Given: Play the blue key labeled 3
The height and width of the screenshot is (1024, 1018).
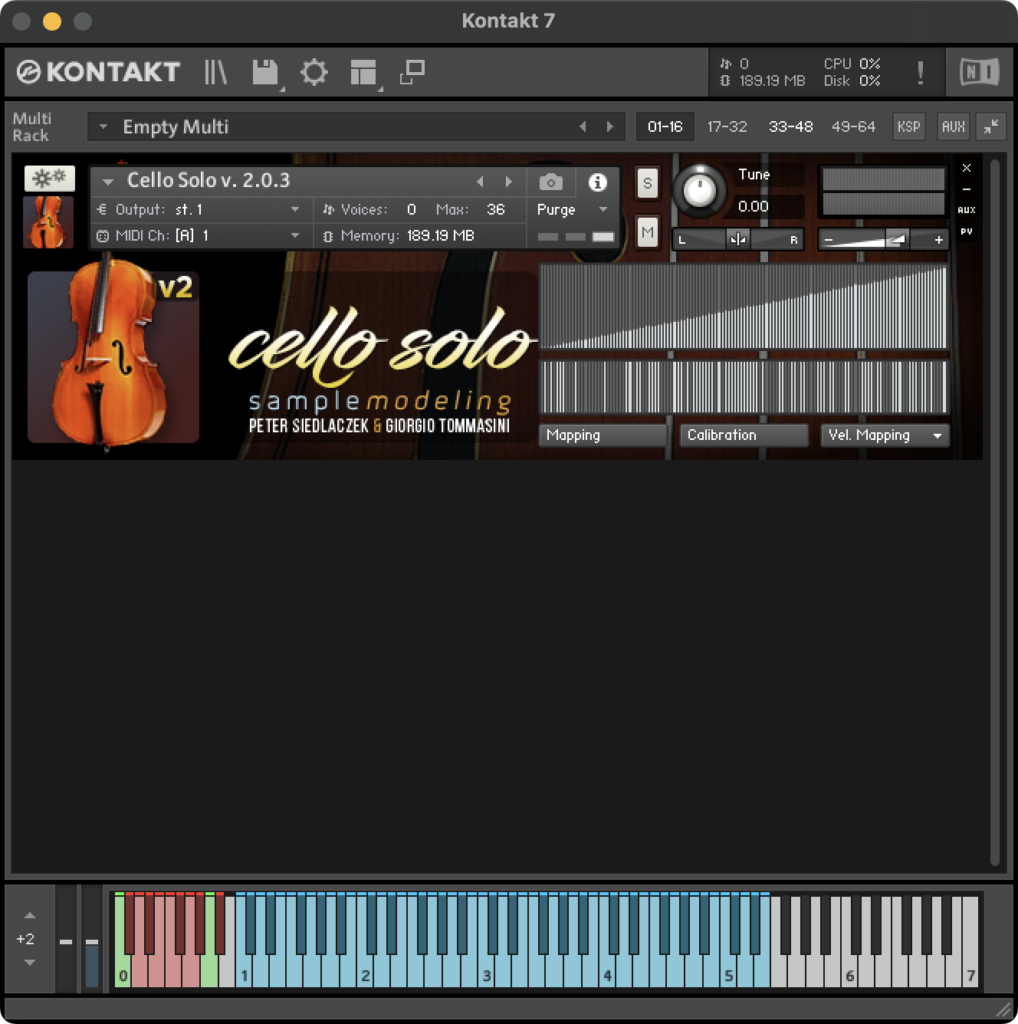Looking at the screenshot, I should click(x=485, y=971).
